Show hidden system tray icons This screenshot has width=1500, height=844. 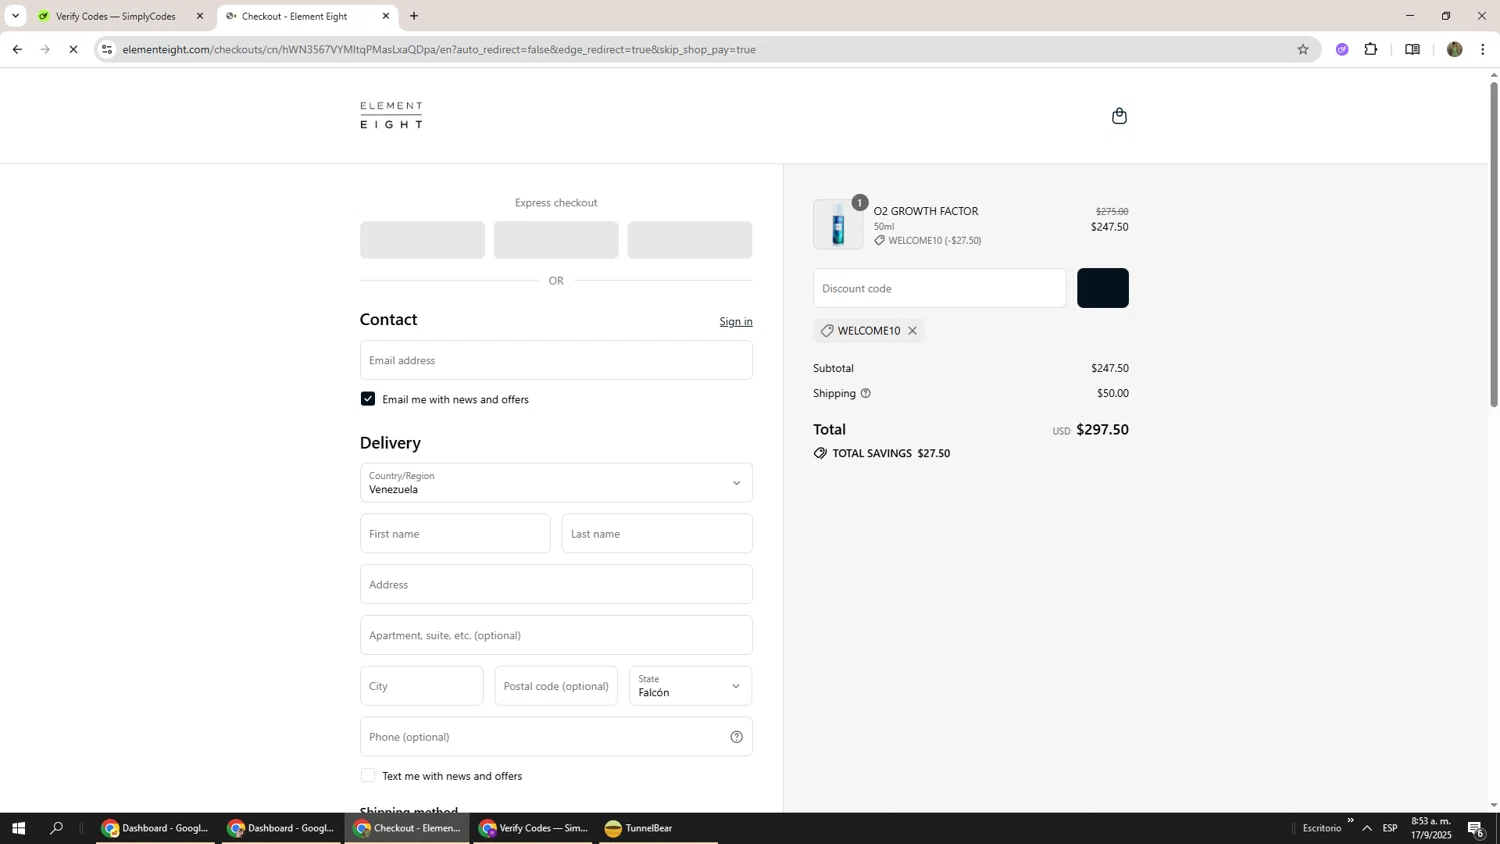tap(1367, 828)
